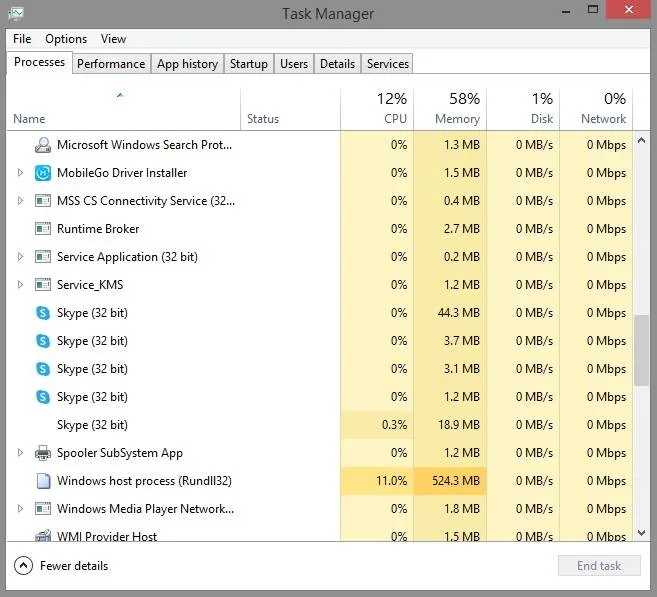
Task: Switch to the Startup tab
Action: click(248, 64)
